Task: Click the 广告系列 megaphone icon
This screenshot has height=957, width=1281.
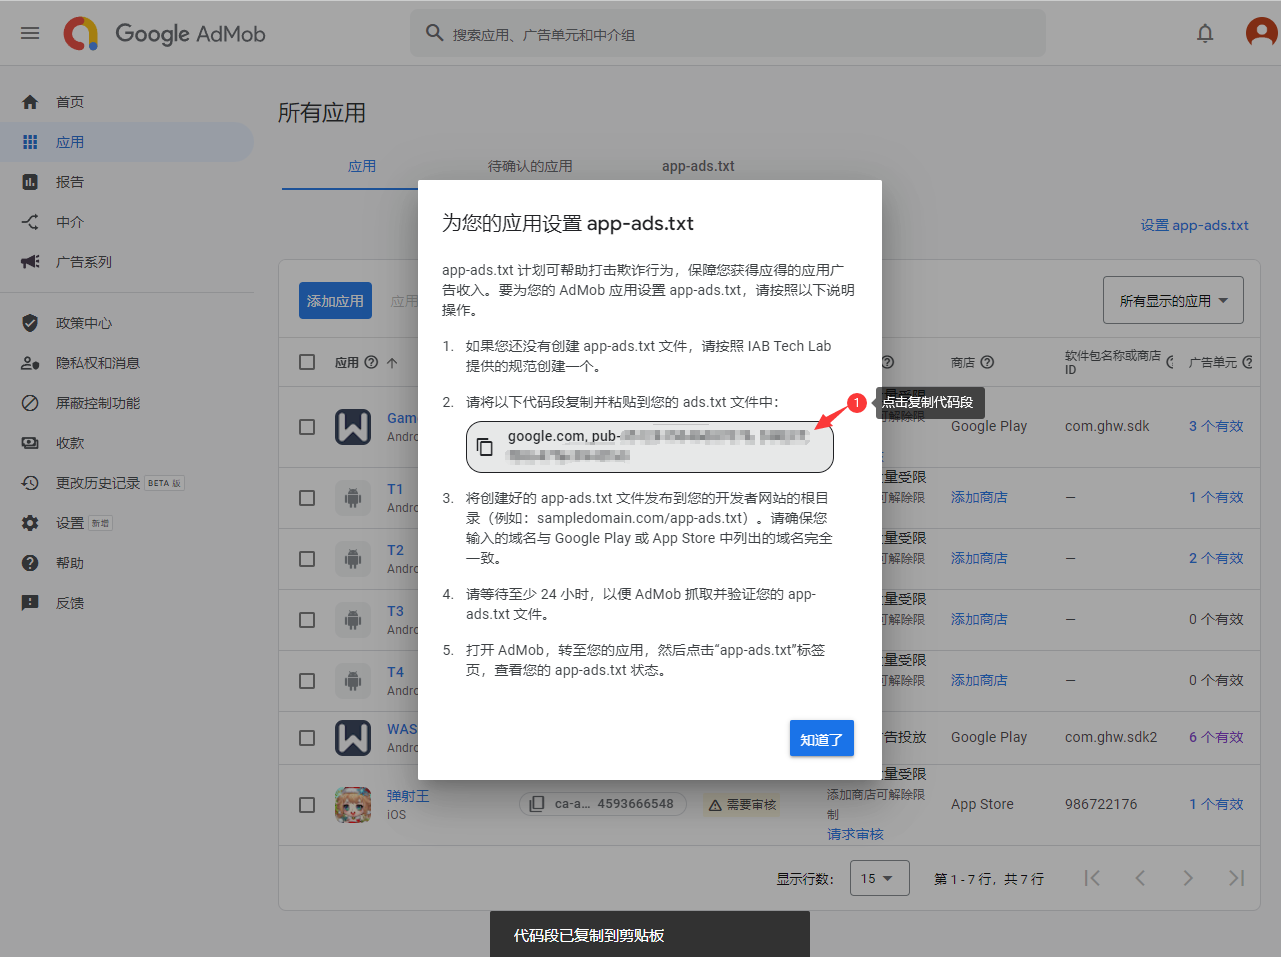Action: click(x=30, y=262)
